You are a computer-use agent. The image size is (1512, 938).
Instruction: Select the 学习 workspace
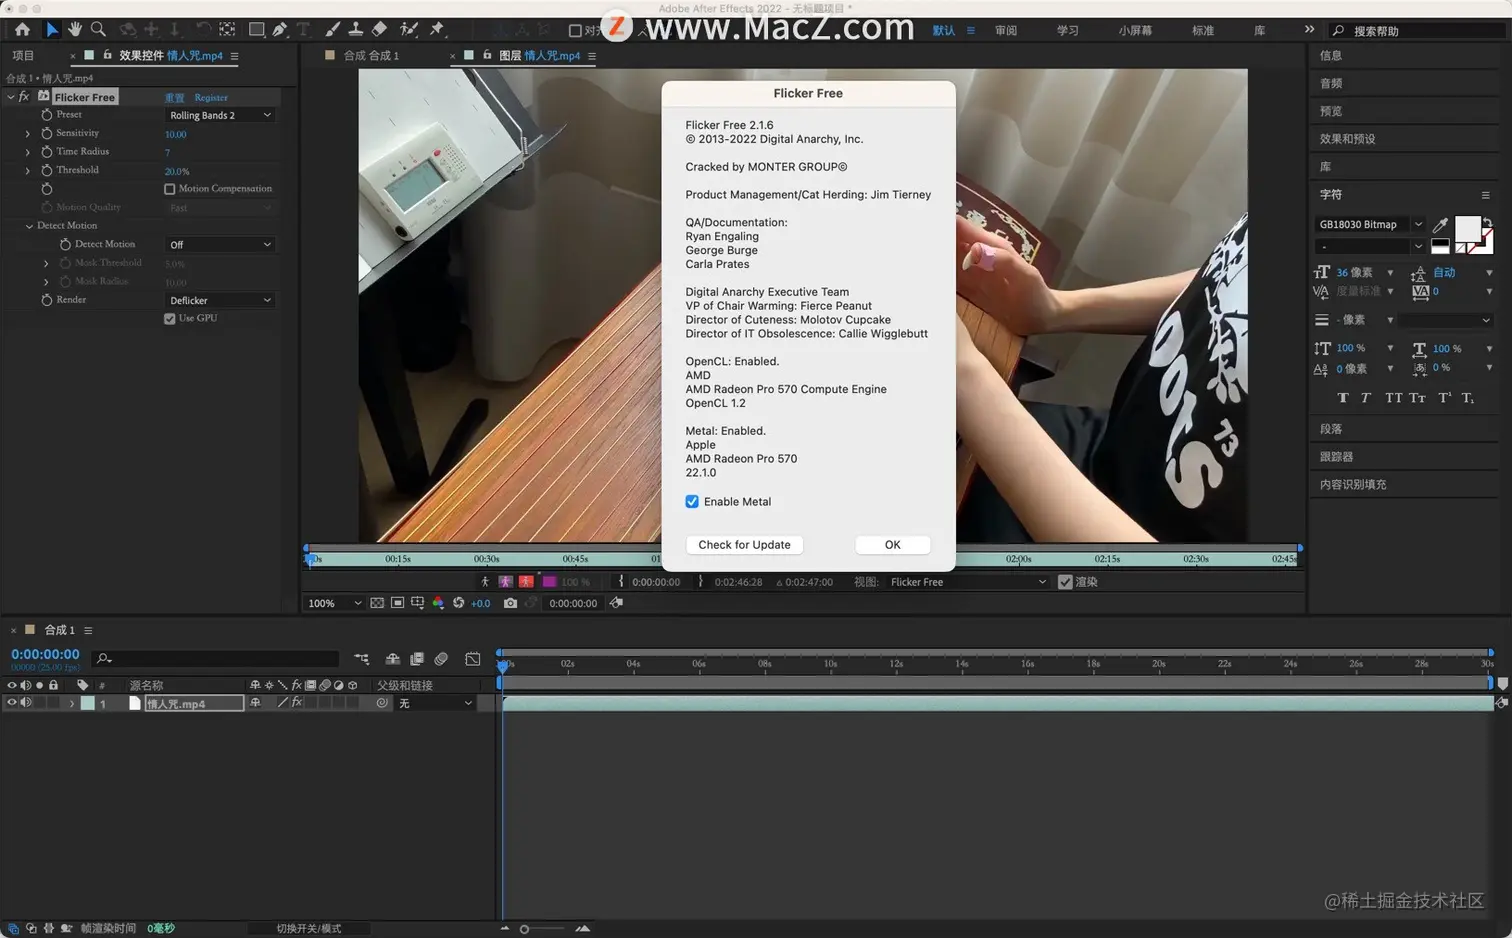pyautogui.click(x=1068, y=31)
